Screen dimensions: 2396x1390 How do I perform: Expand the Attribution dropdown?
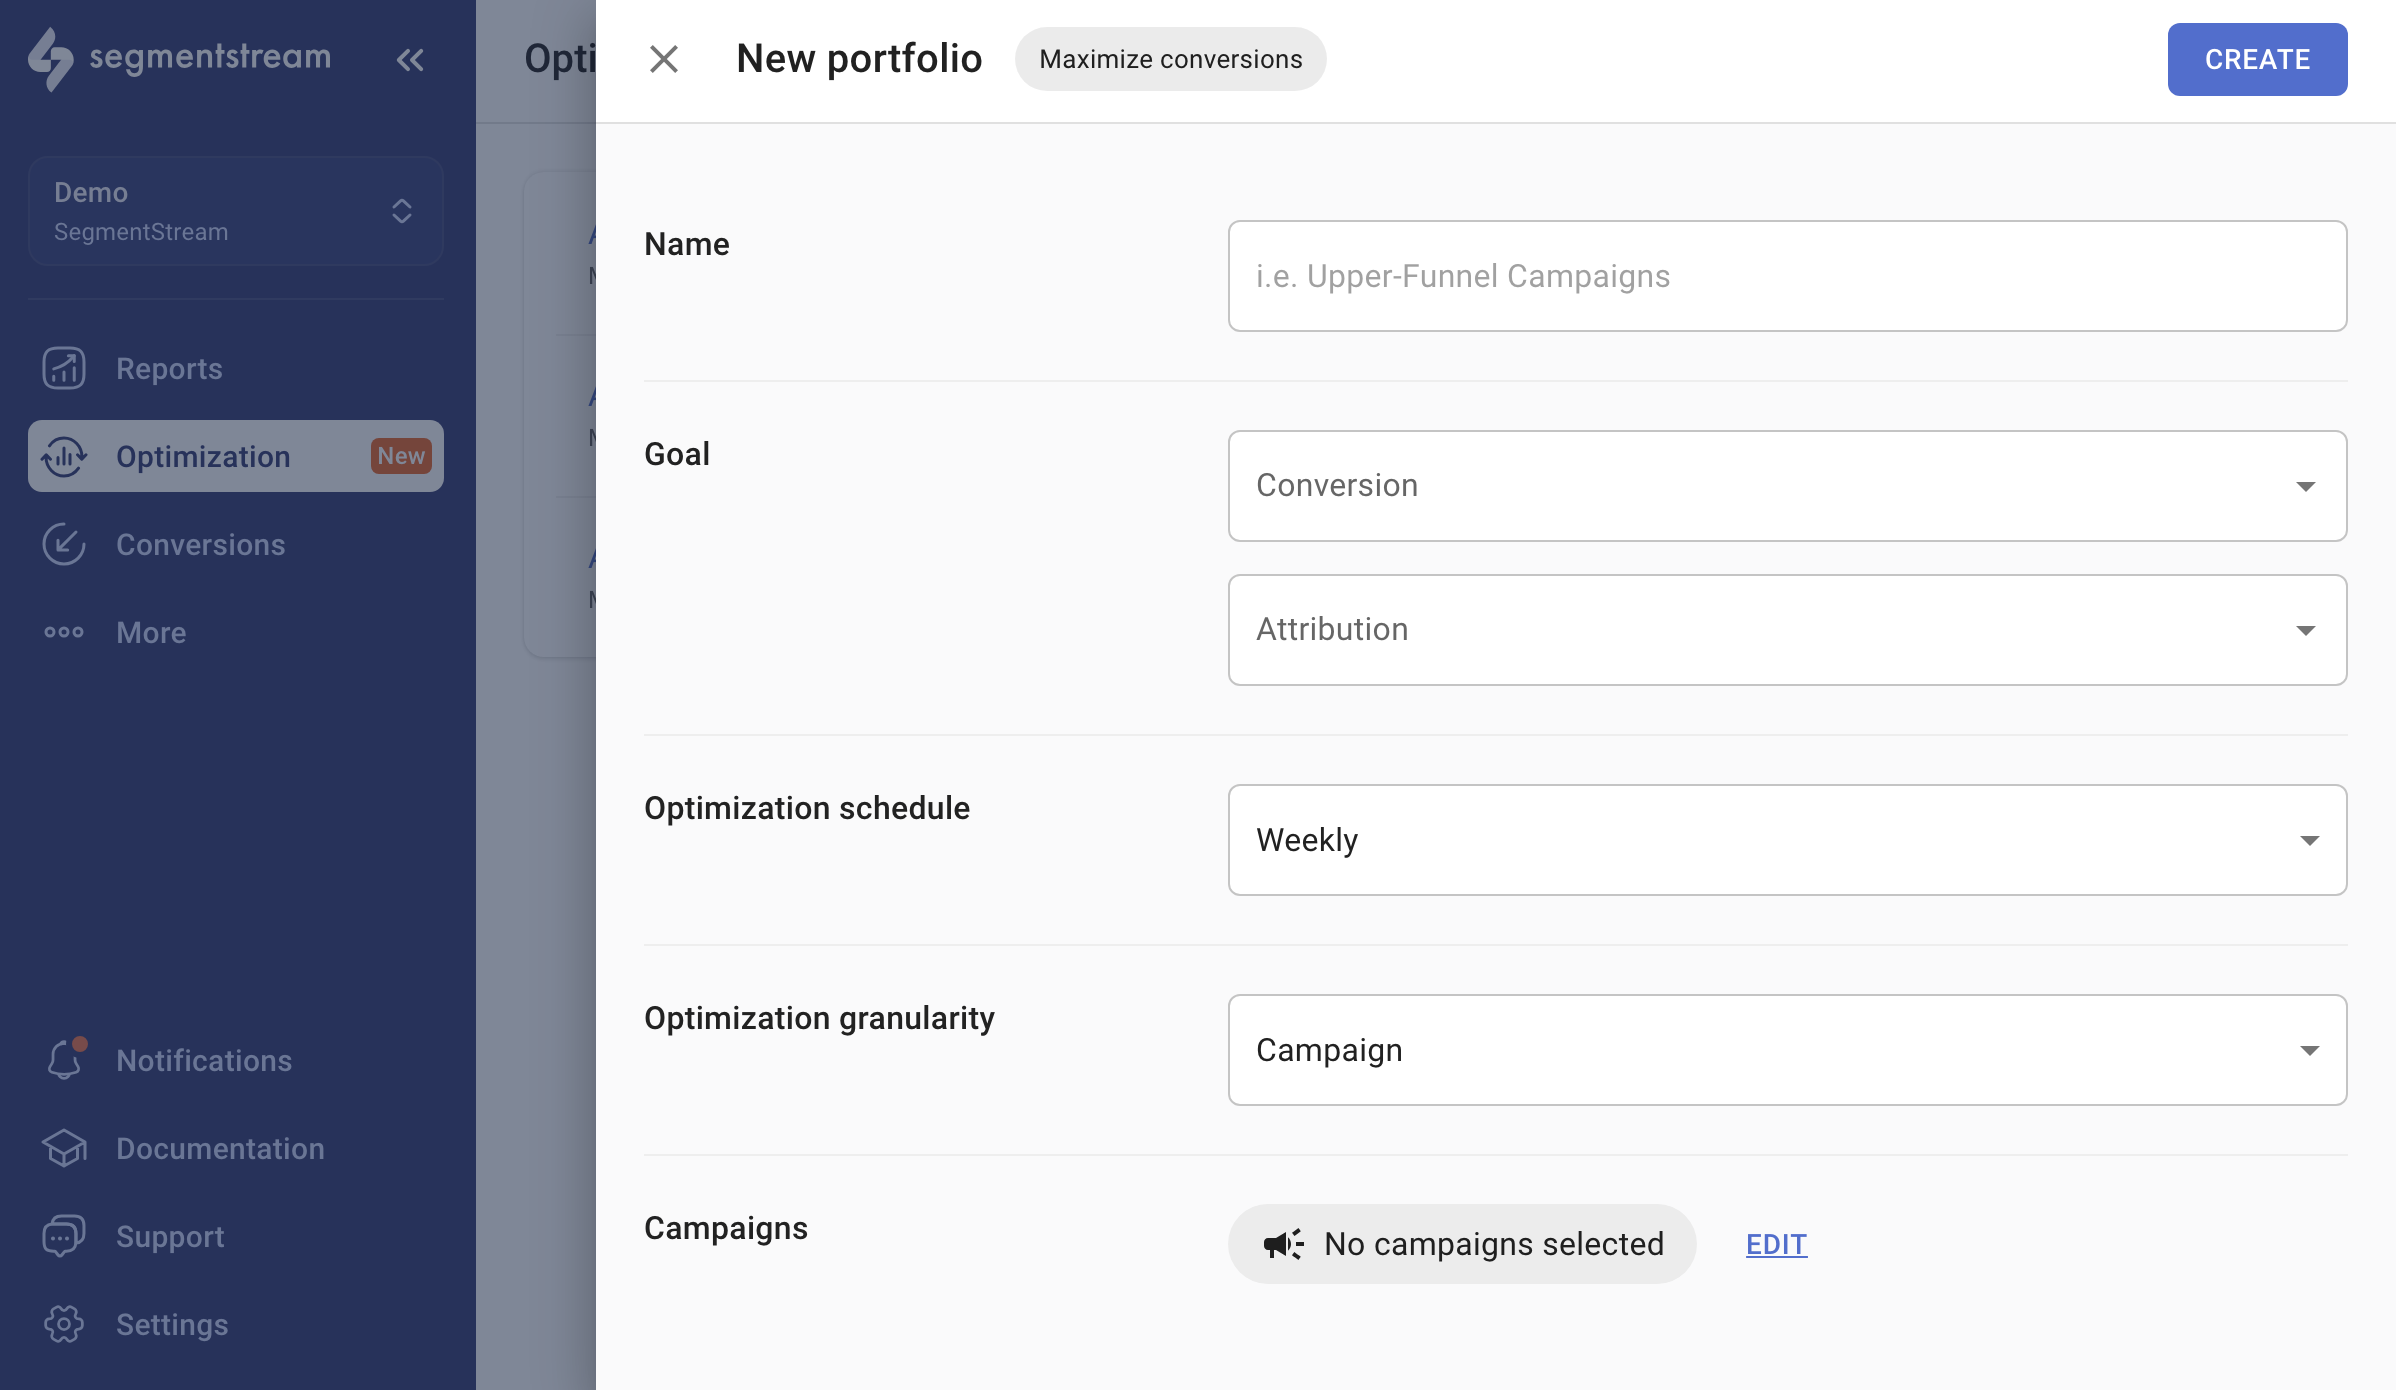1786,630
